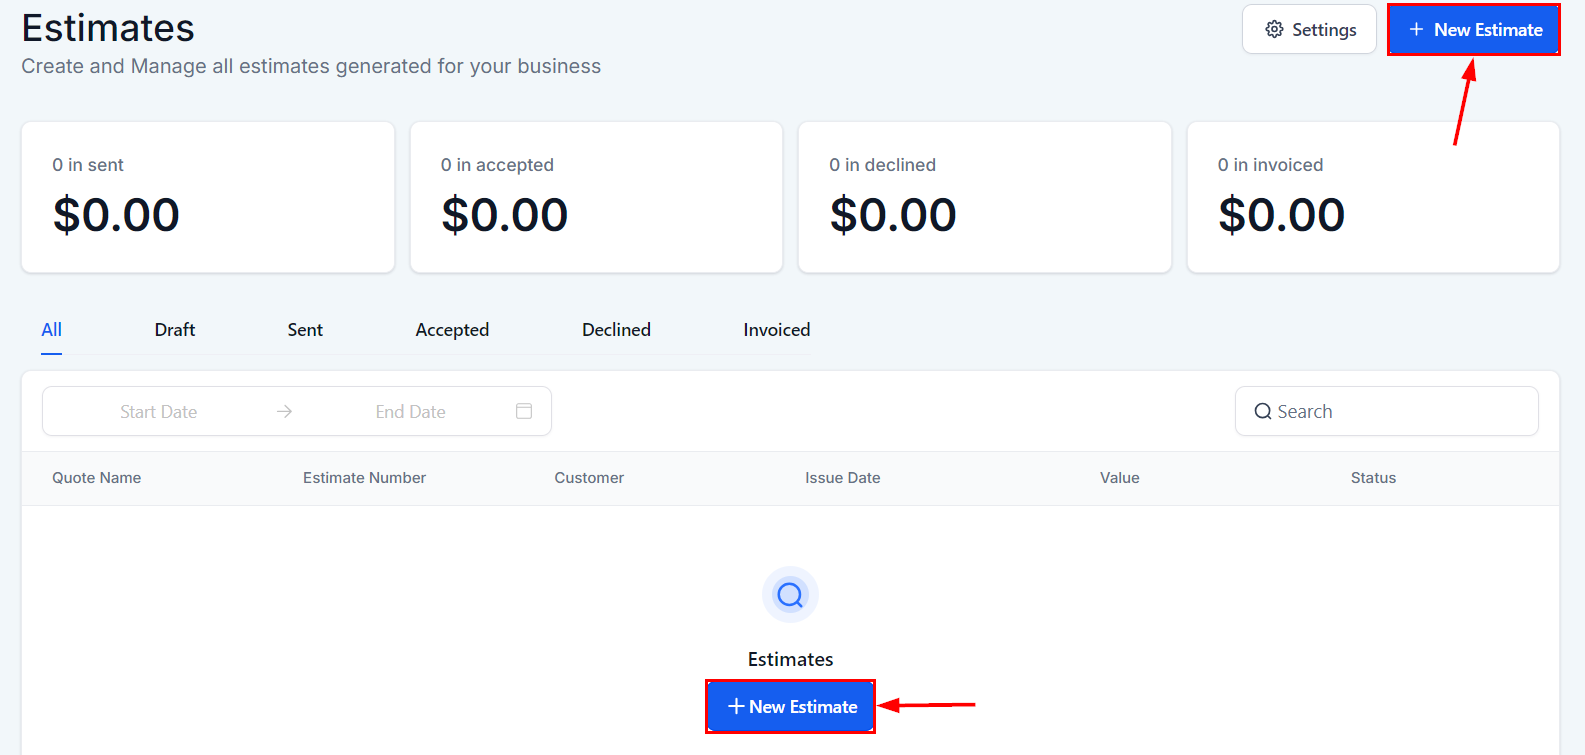Viewport: 1585px width, 755px height.
Task: Sort by the Quote Name column header
Action: 97,478
